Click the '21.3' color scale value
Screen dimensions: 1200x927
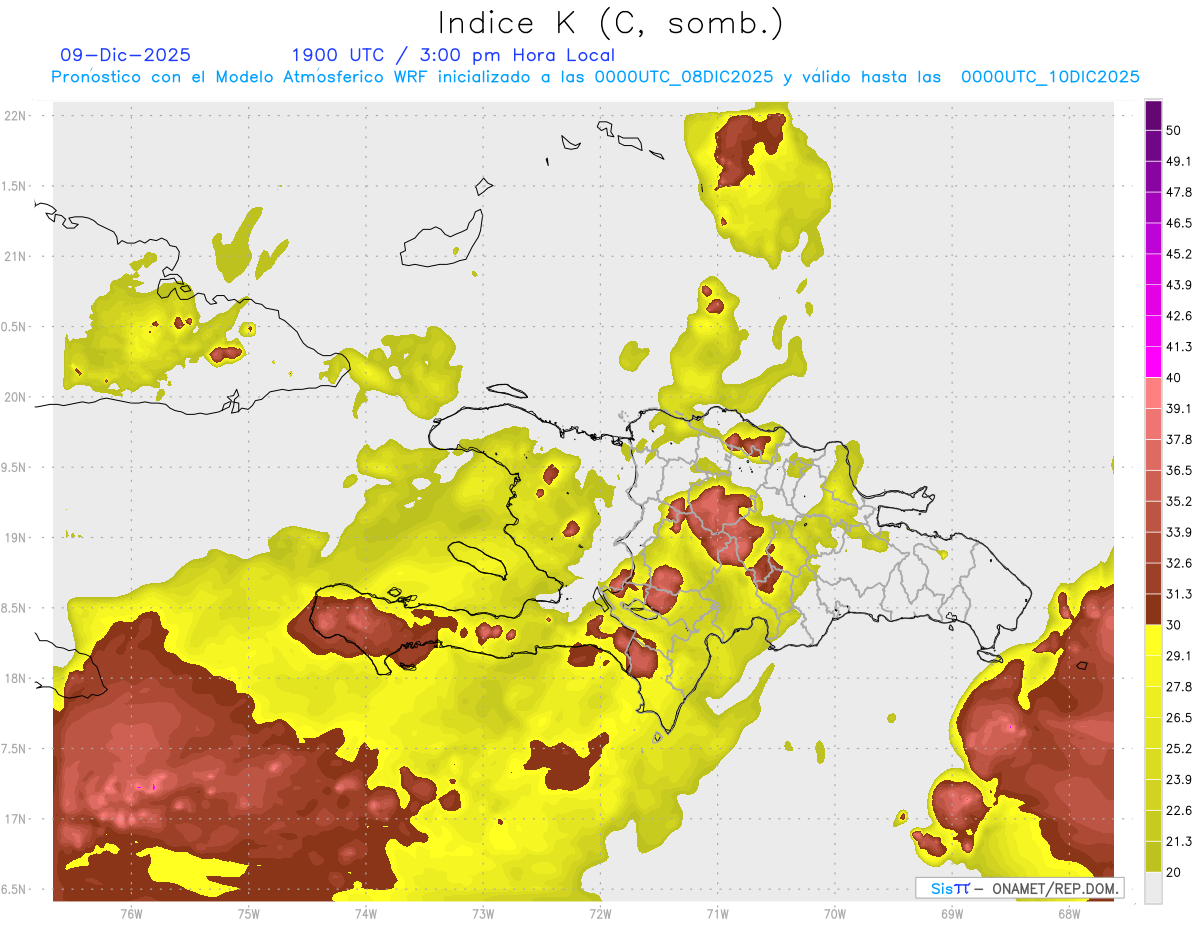pyautogui.click(x=1179, y=842)
